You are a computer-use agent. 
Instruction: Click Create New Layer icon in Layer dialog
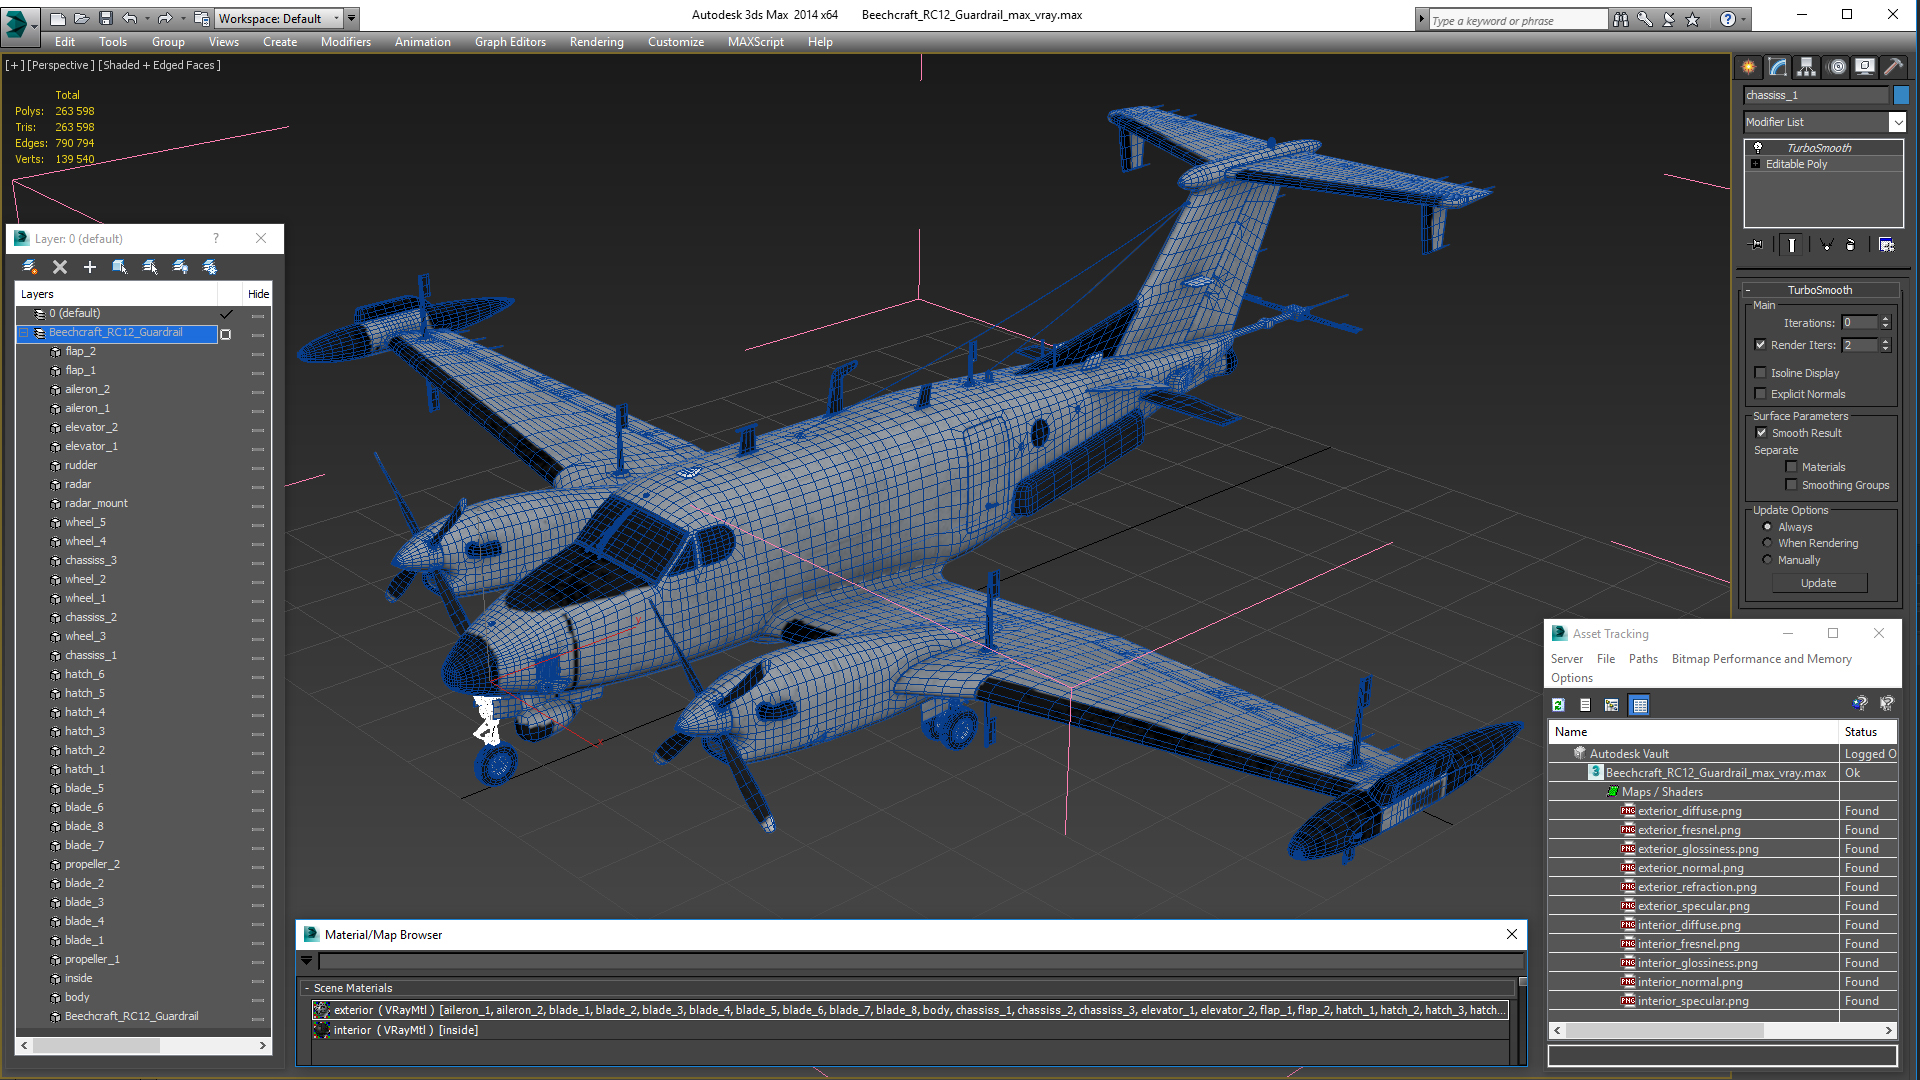pyautogui.click(x=30, y=267)
